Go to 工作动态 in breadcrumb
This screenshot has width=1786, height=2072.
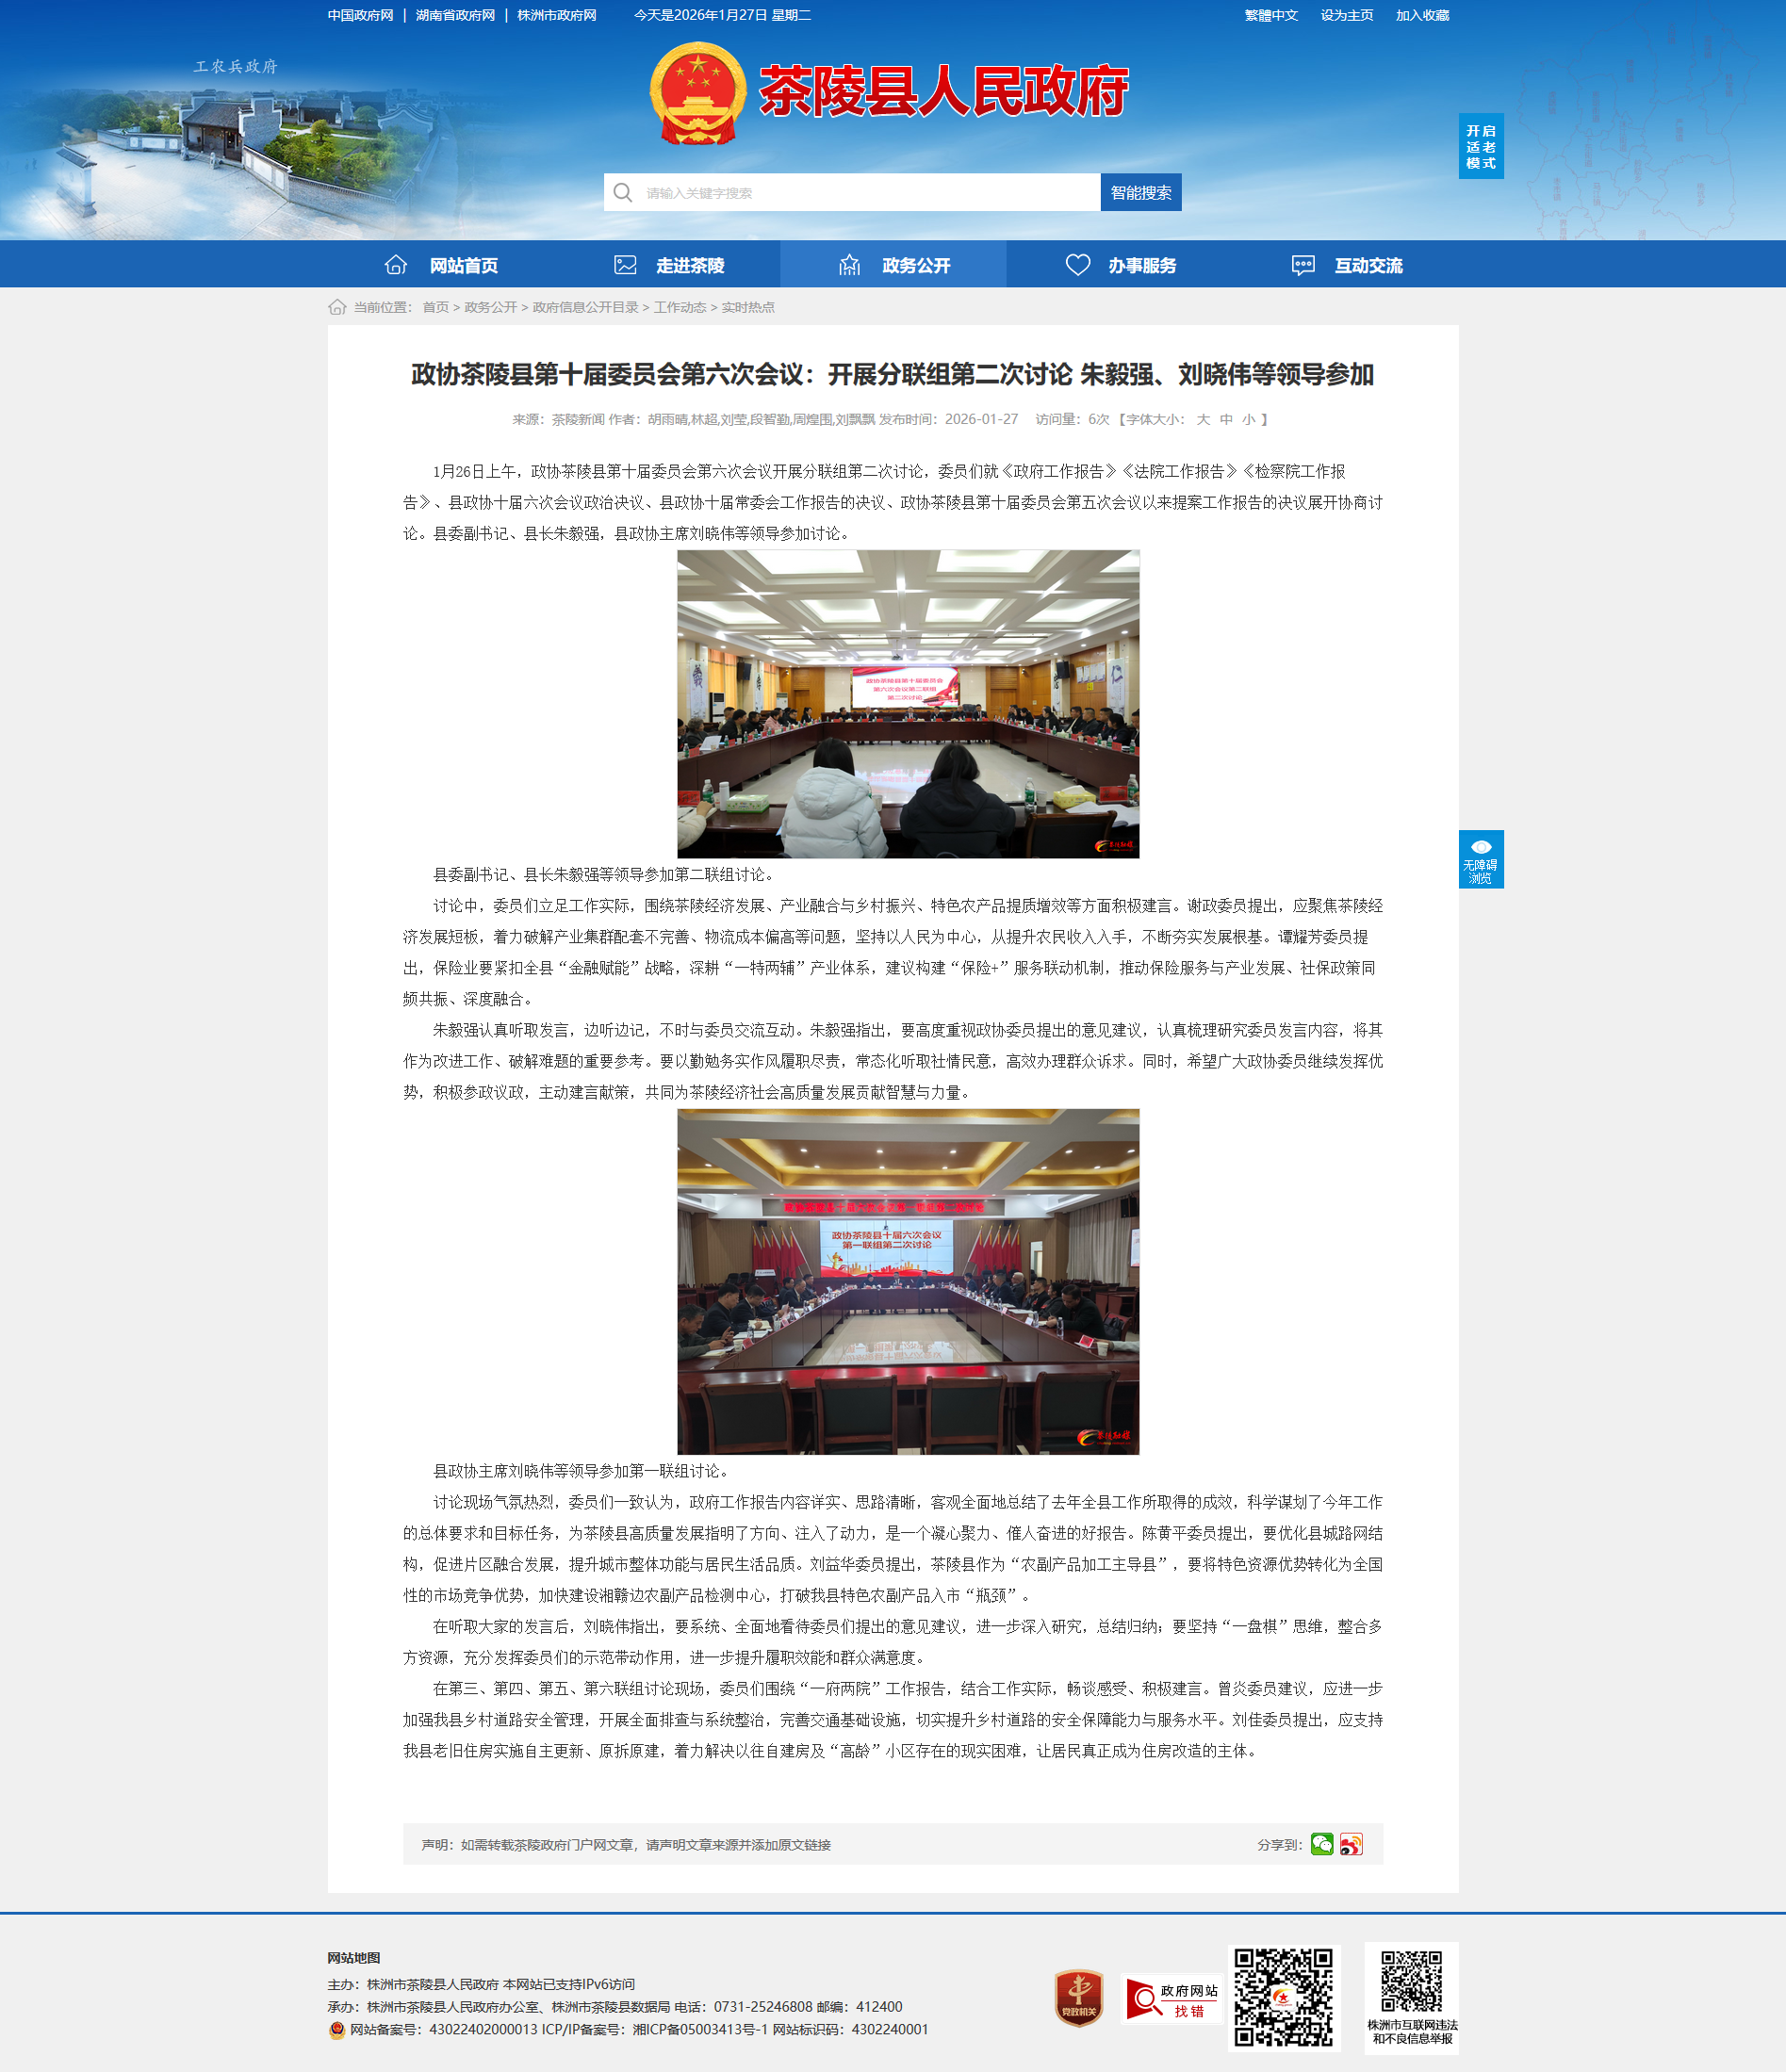pos(679,307)
